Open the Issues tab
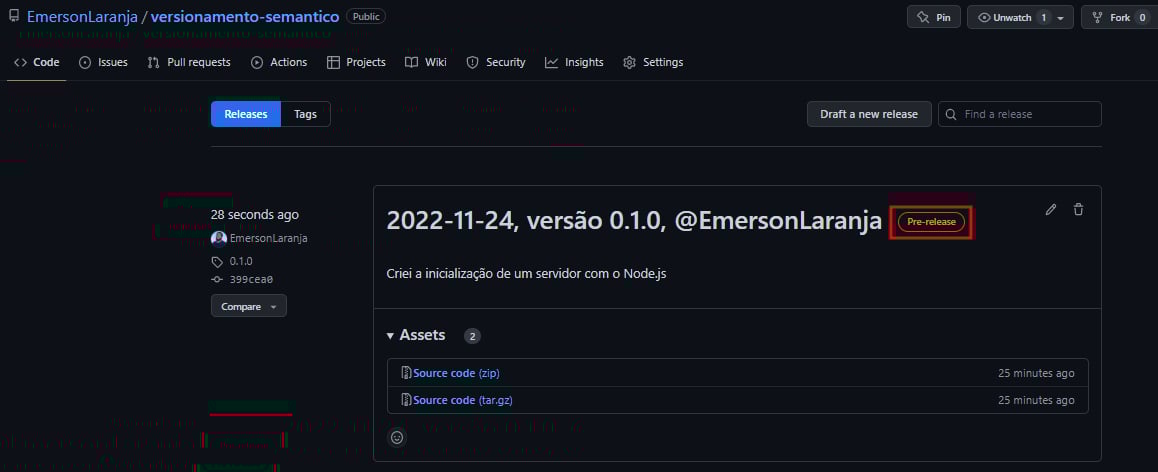 coord(103,62)
